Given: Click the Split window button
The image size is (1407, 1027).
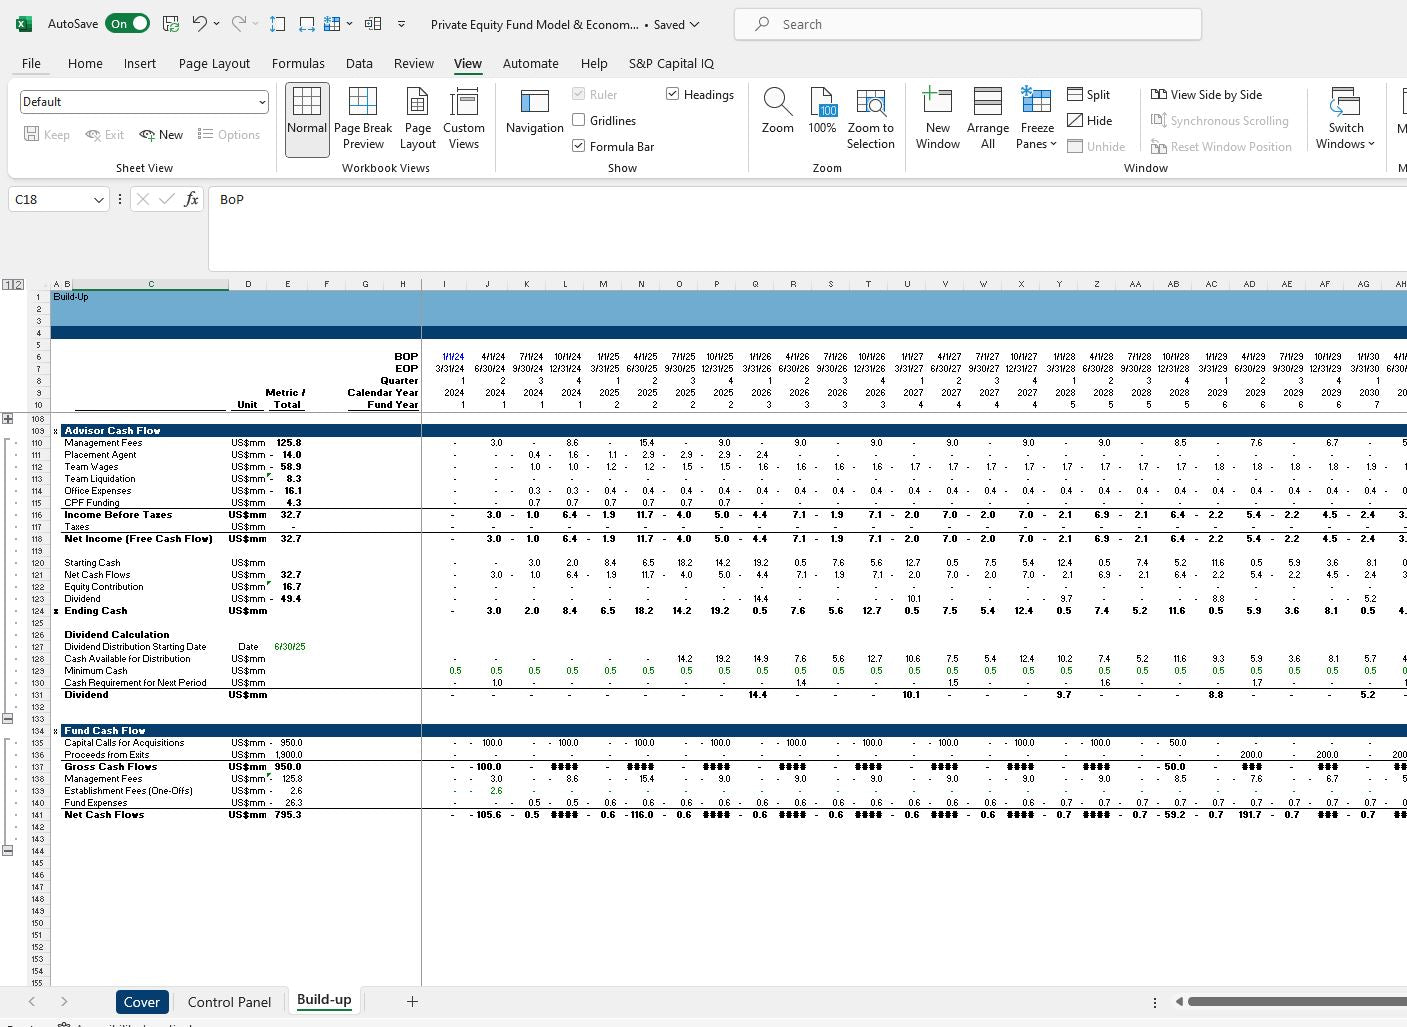Looking at the screenshot, I should (1089, 94).
